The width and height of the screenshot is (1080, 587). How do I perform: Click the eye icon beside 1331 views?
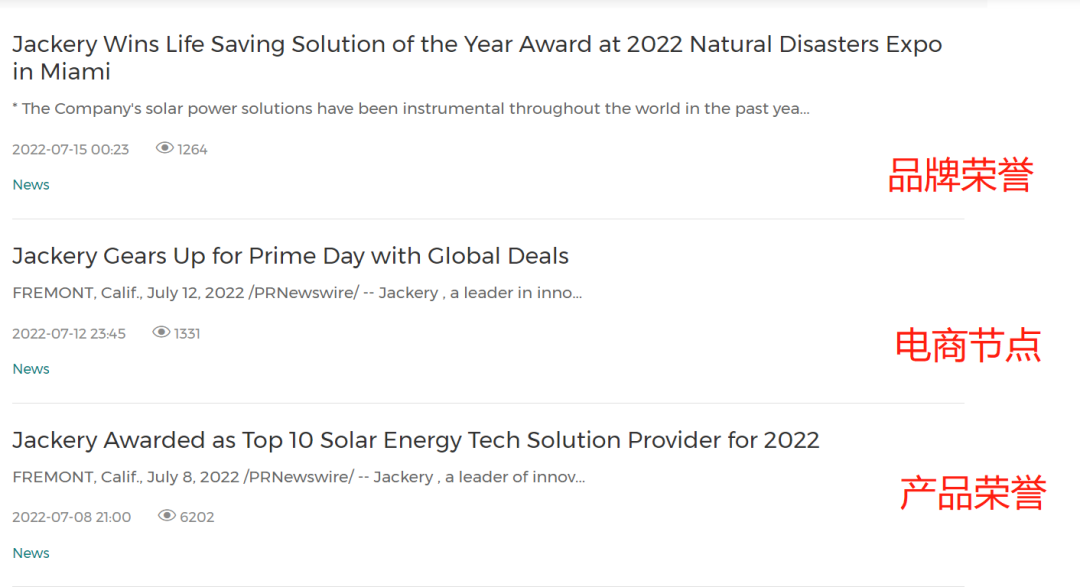point(161,333)
